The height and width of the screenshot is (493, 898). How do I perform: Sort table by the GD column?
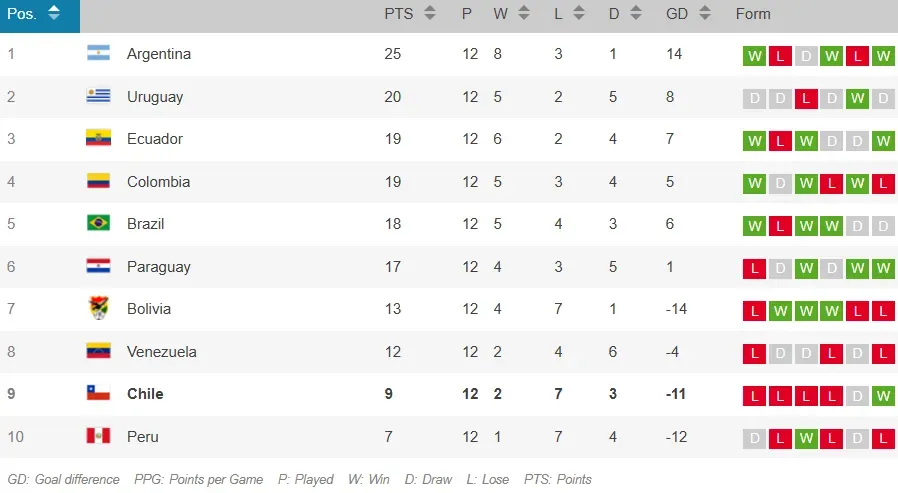click(x=688, y=14)
